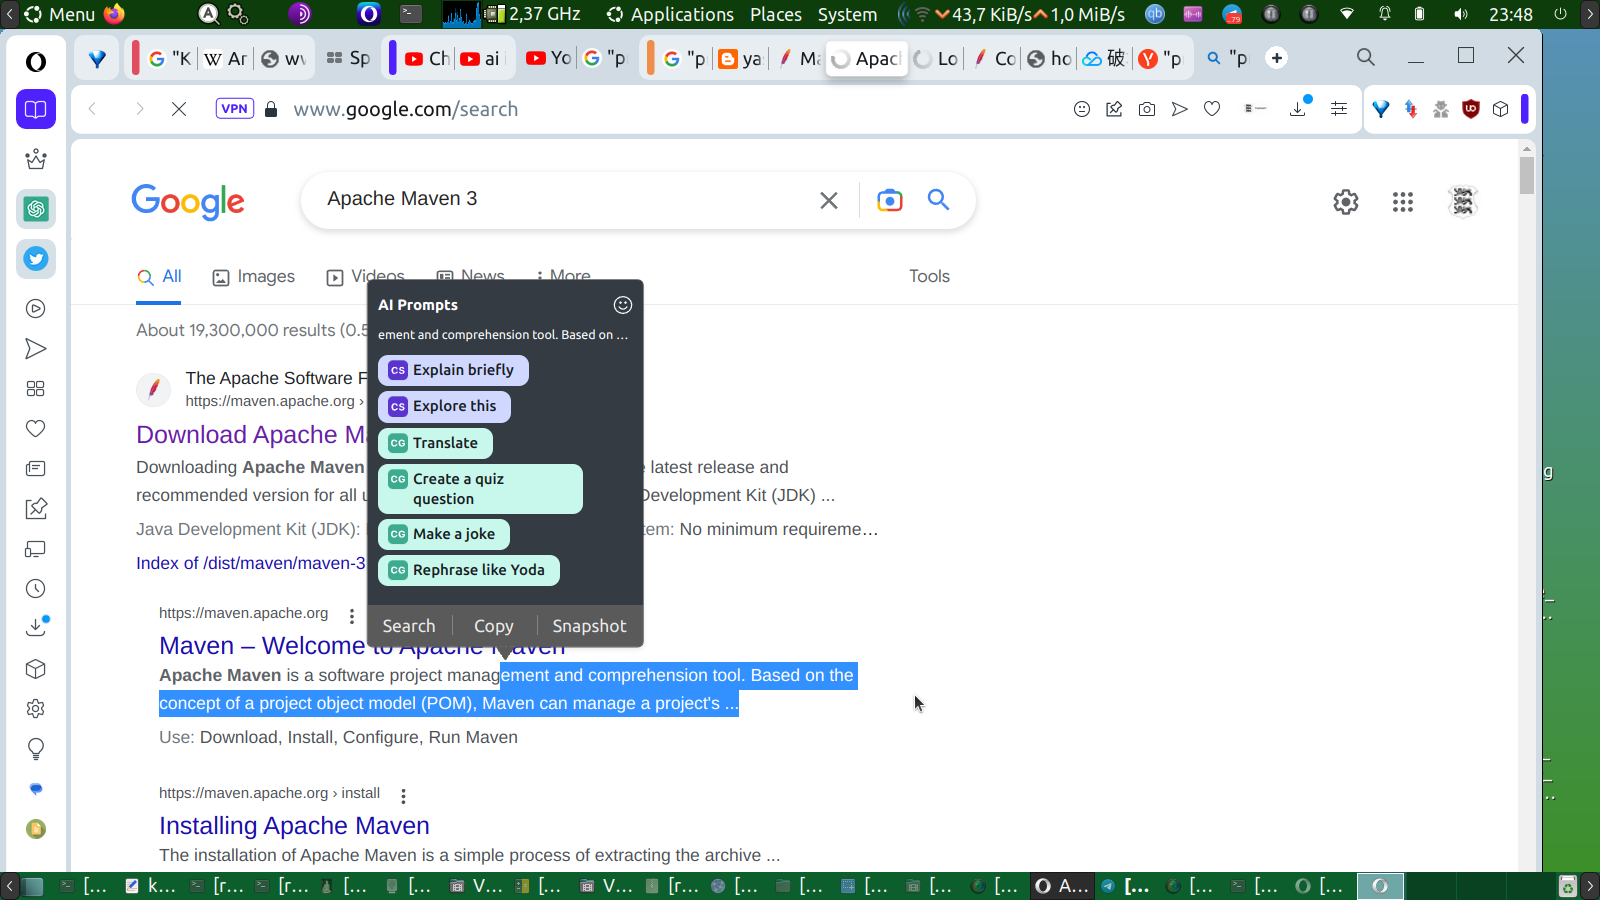The width and height of the screenshot is (1600, 900).
Task: Take a snapshot with address bar camera icon
Action: click(x=1147, y=109)
